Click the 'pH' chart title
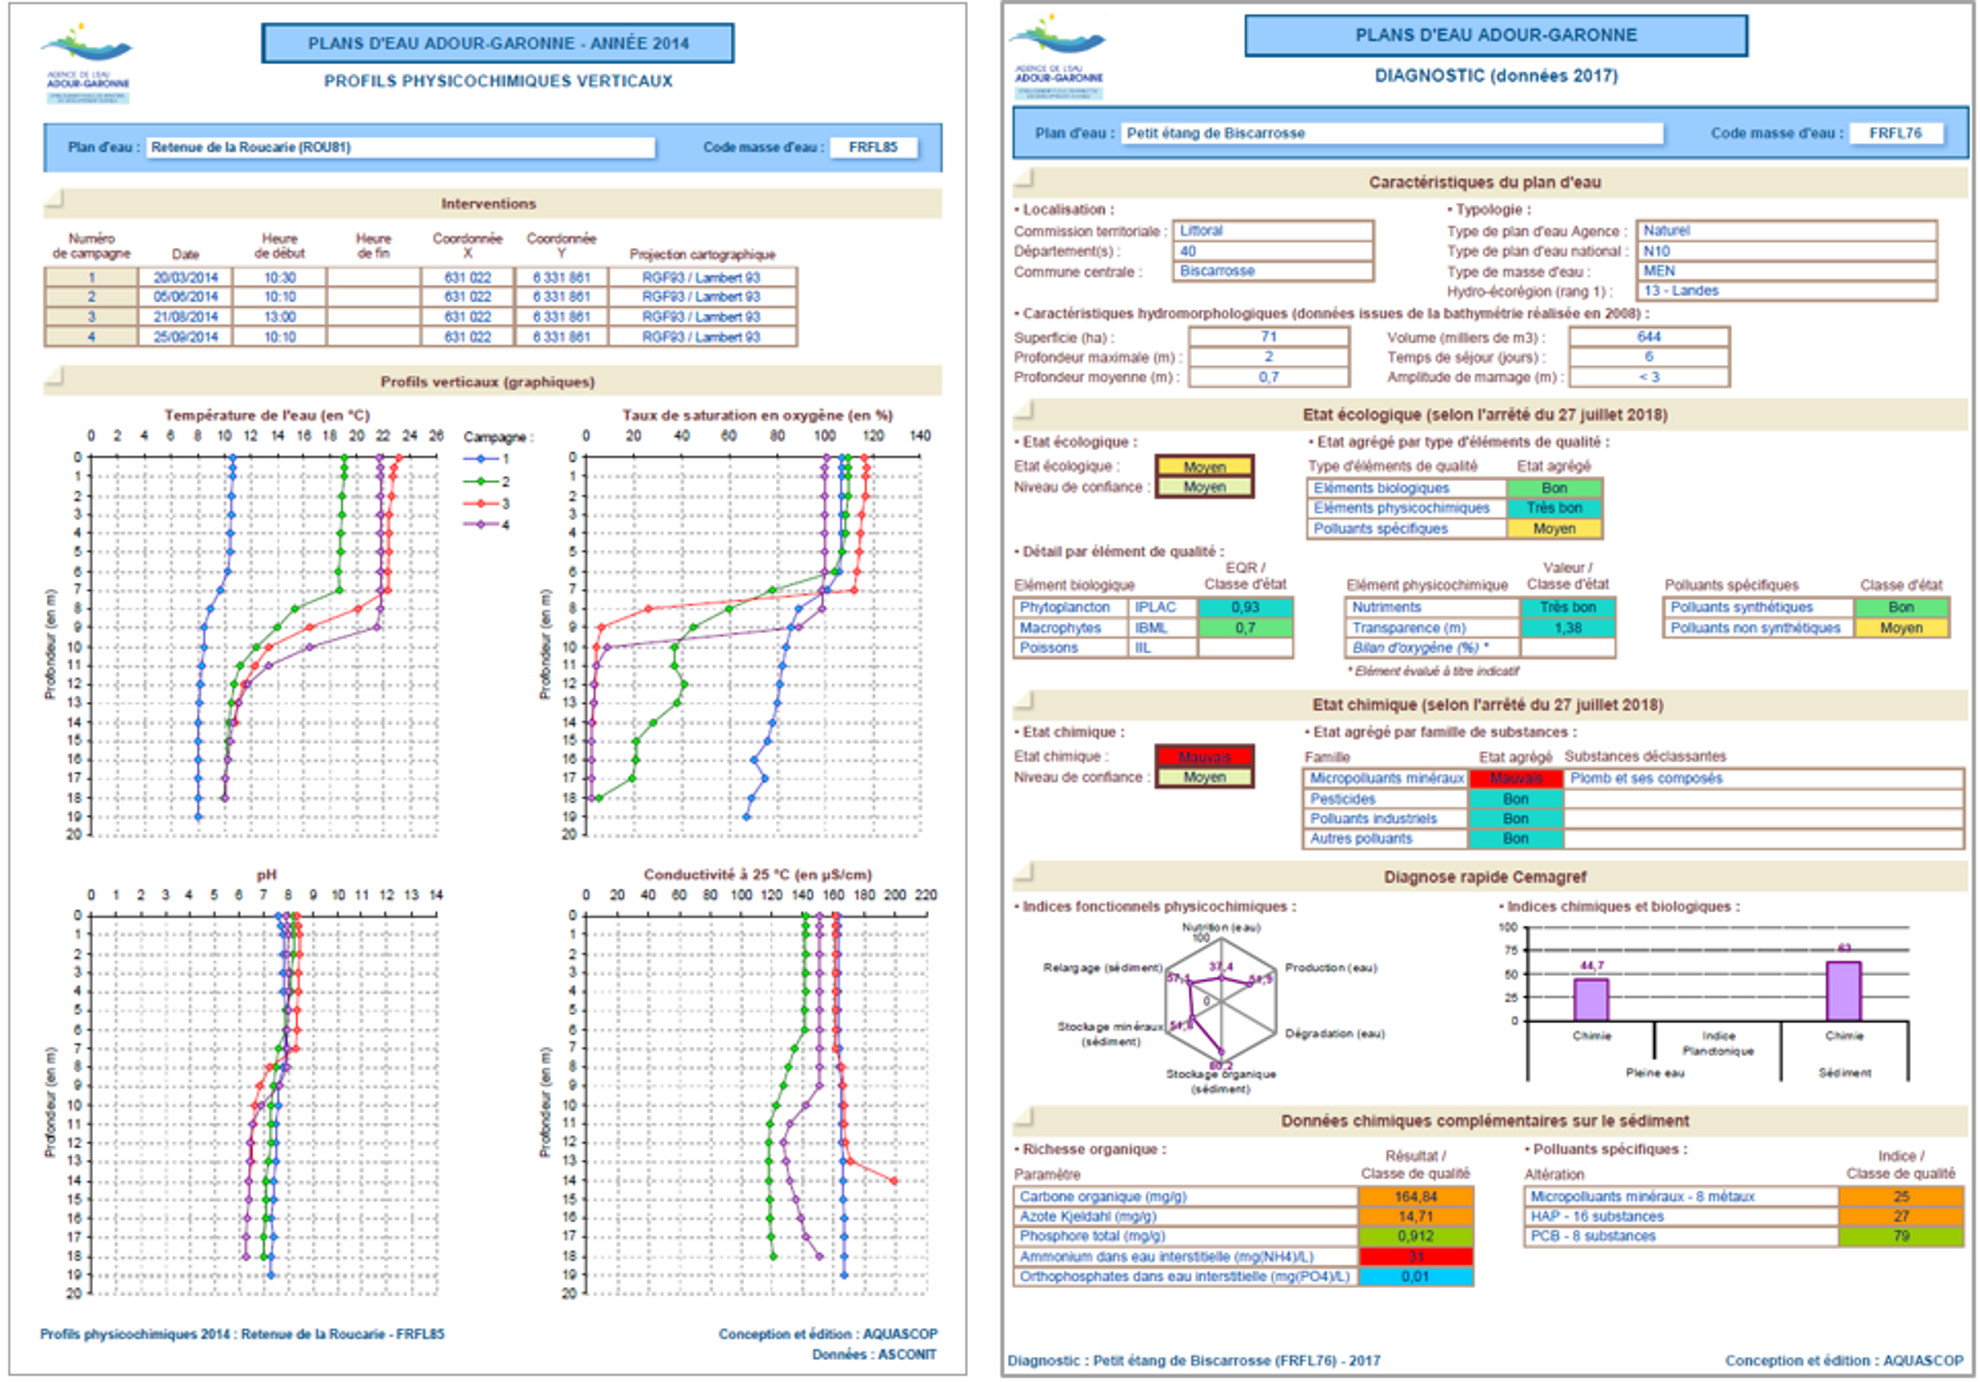The height and width of the screenshot is (1382, 1980). click(x=267, y=874)
